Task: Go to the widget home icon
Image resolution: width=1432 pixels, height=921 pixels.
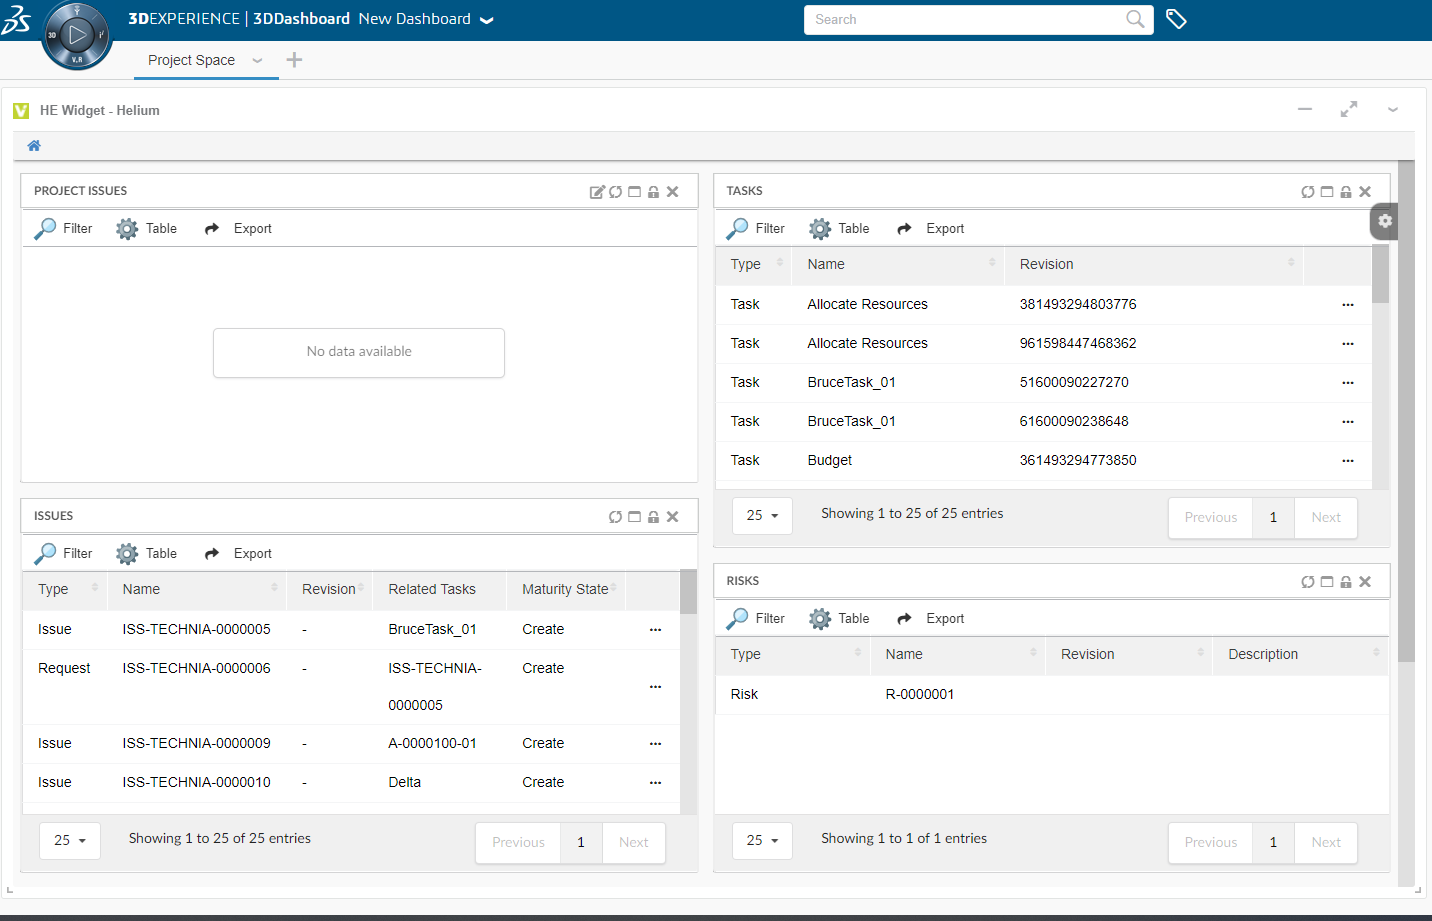Action: click(34, 146)
